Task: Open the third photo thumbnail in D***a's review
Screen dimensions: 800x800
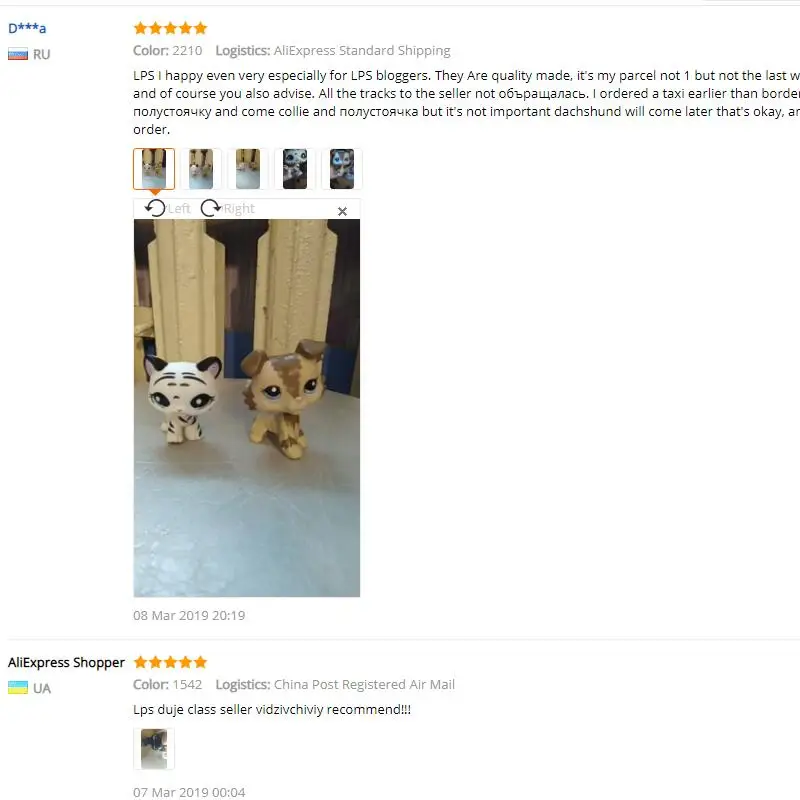Action: (248, 169)
